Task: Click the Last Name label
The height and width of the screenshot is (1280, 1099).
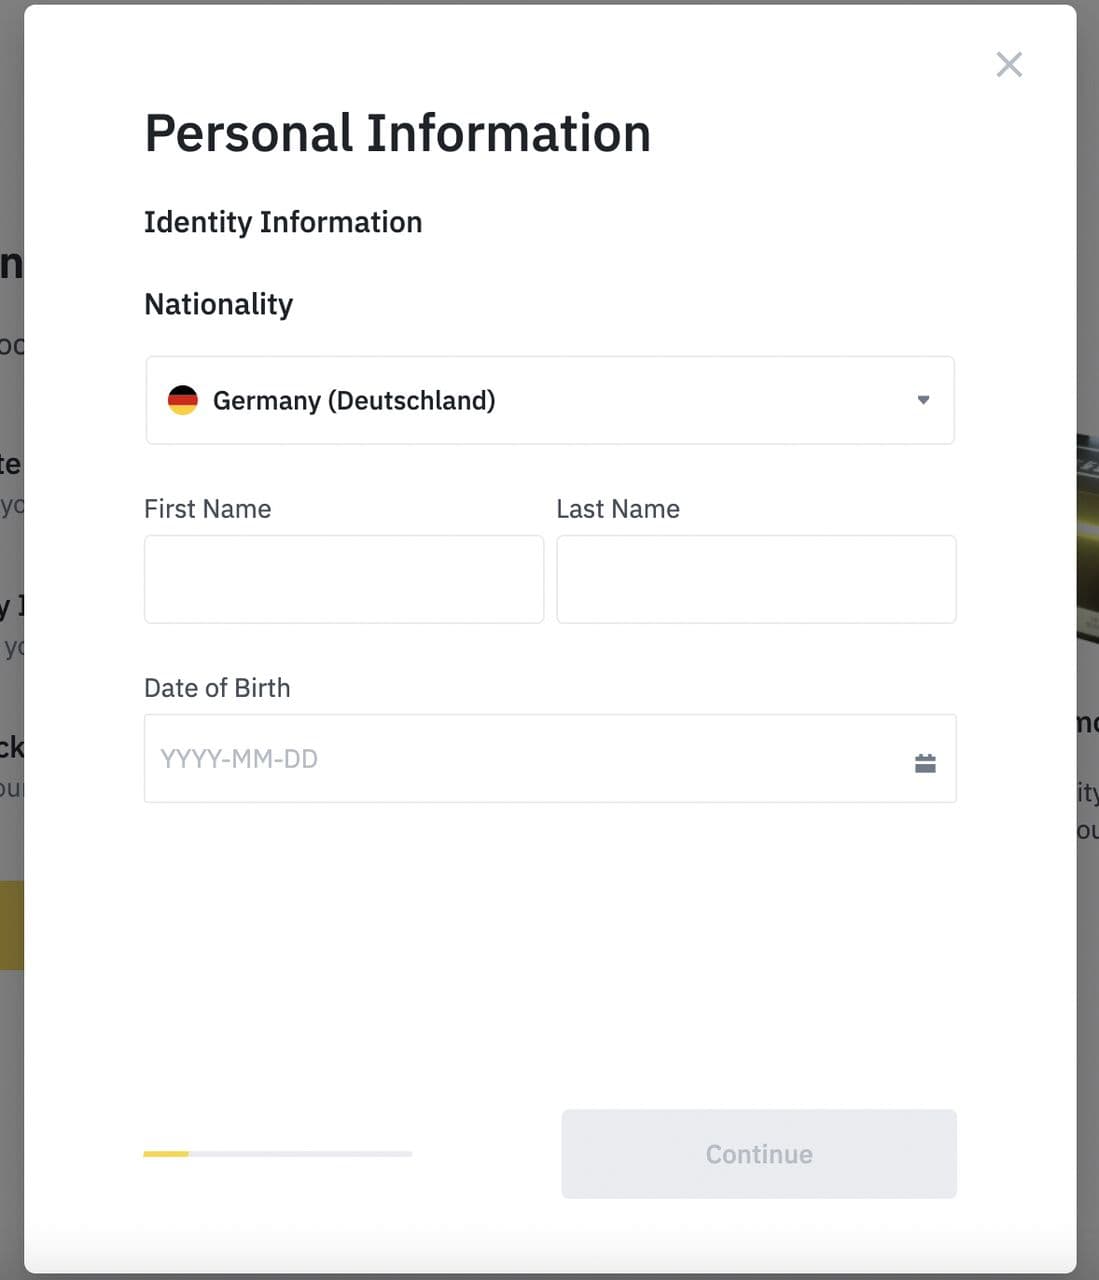Action: [618, 509]
